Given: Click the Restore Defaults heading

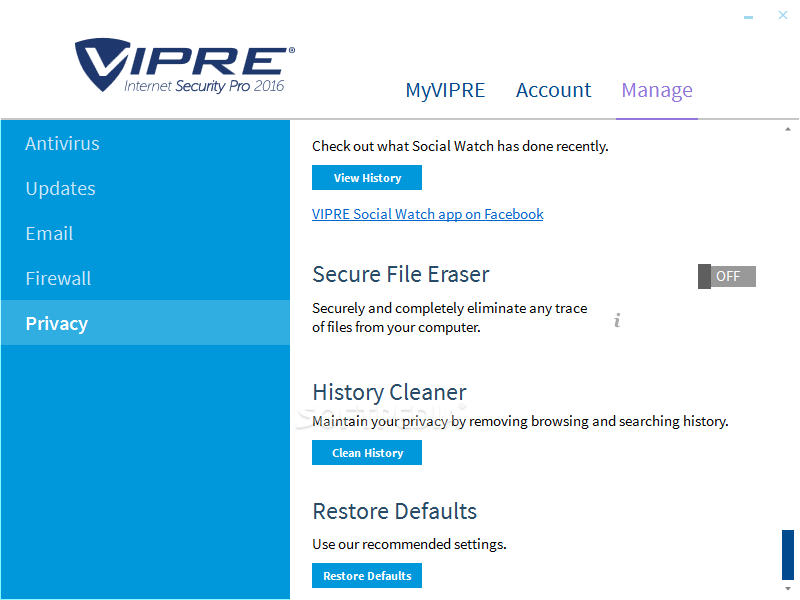Looking at the screenshot, I should click(x=394, y=511).
